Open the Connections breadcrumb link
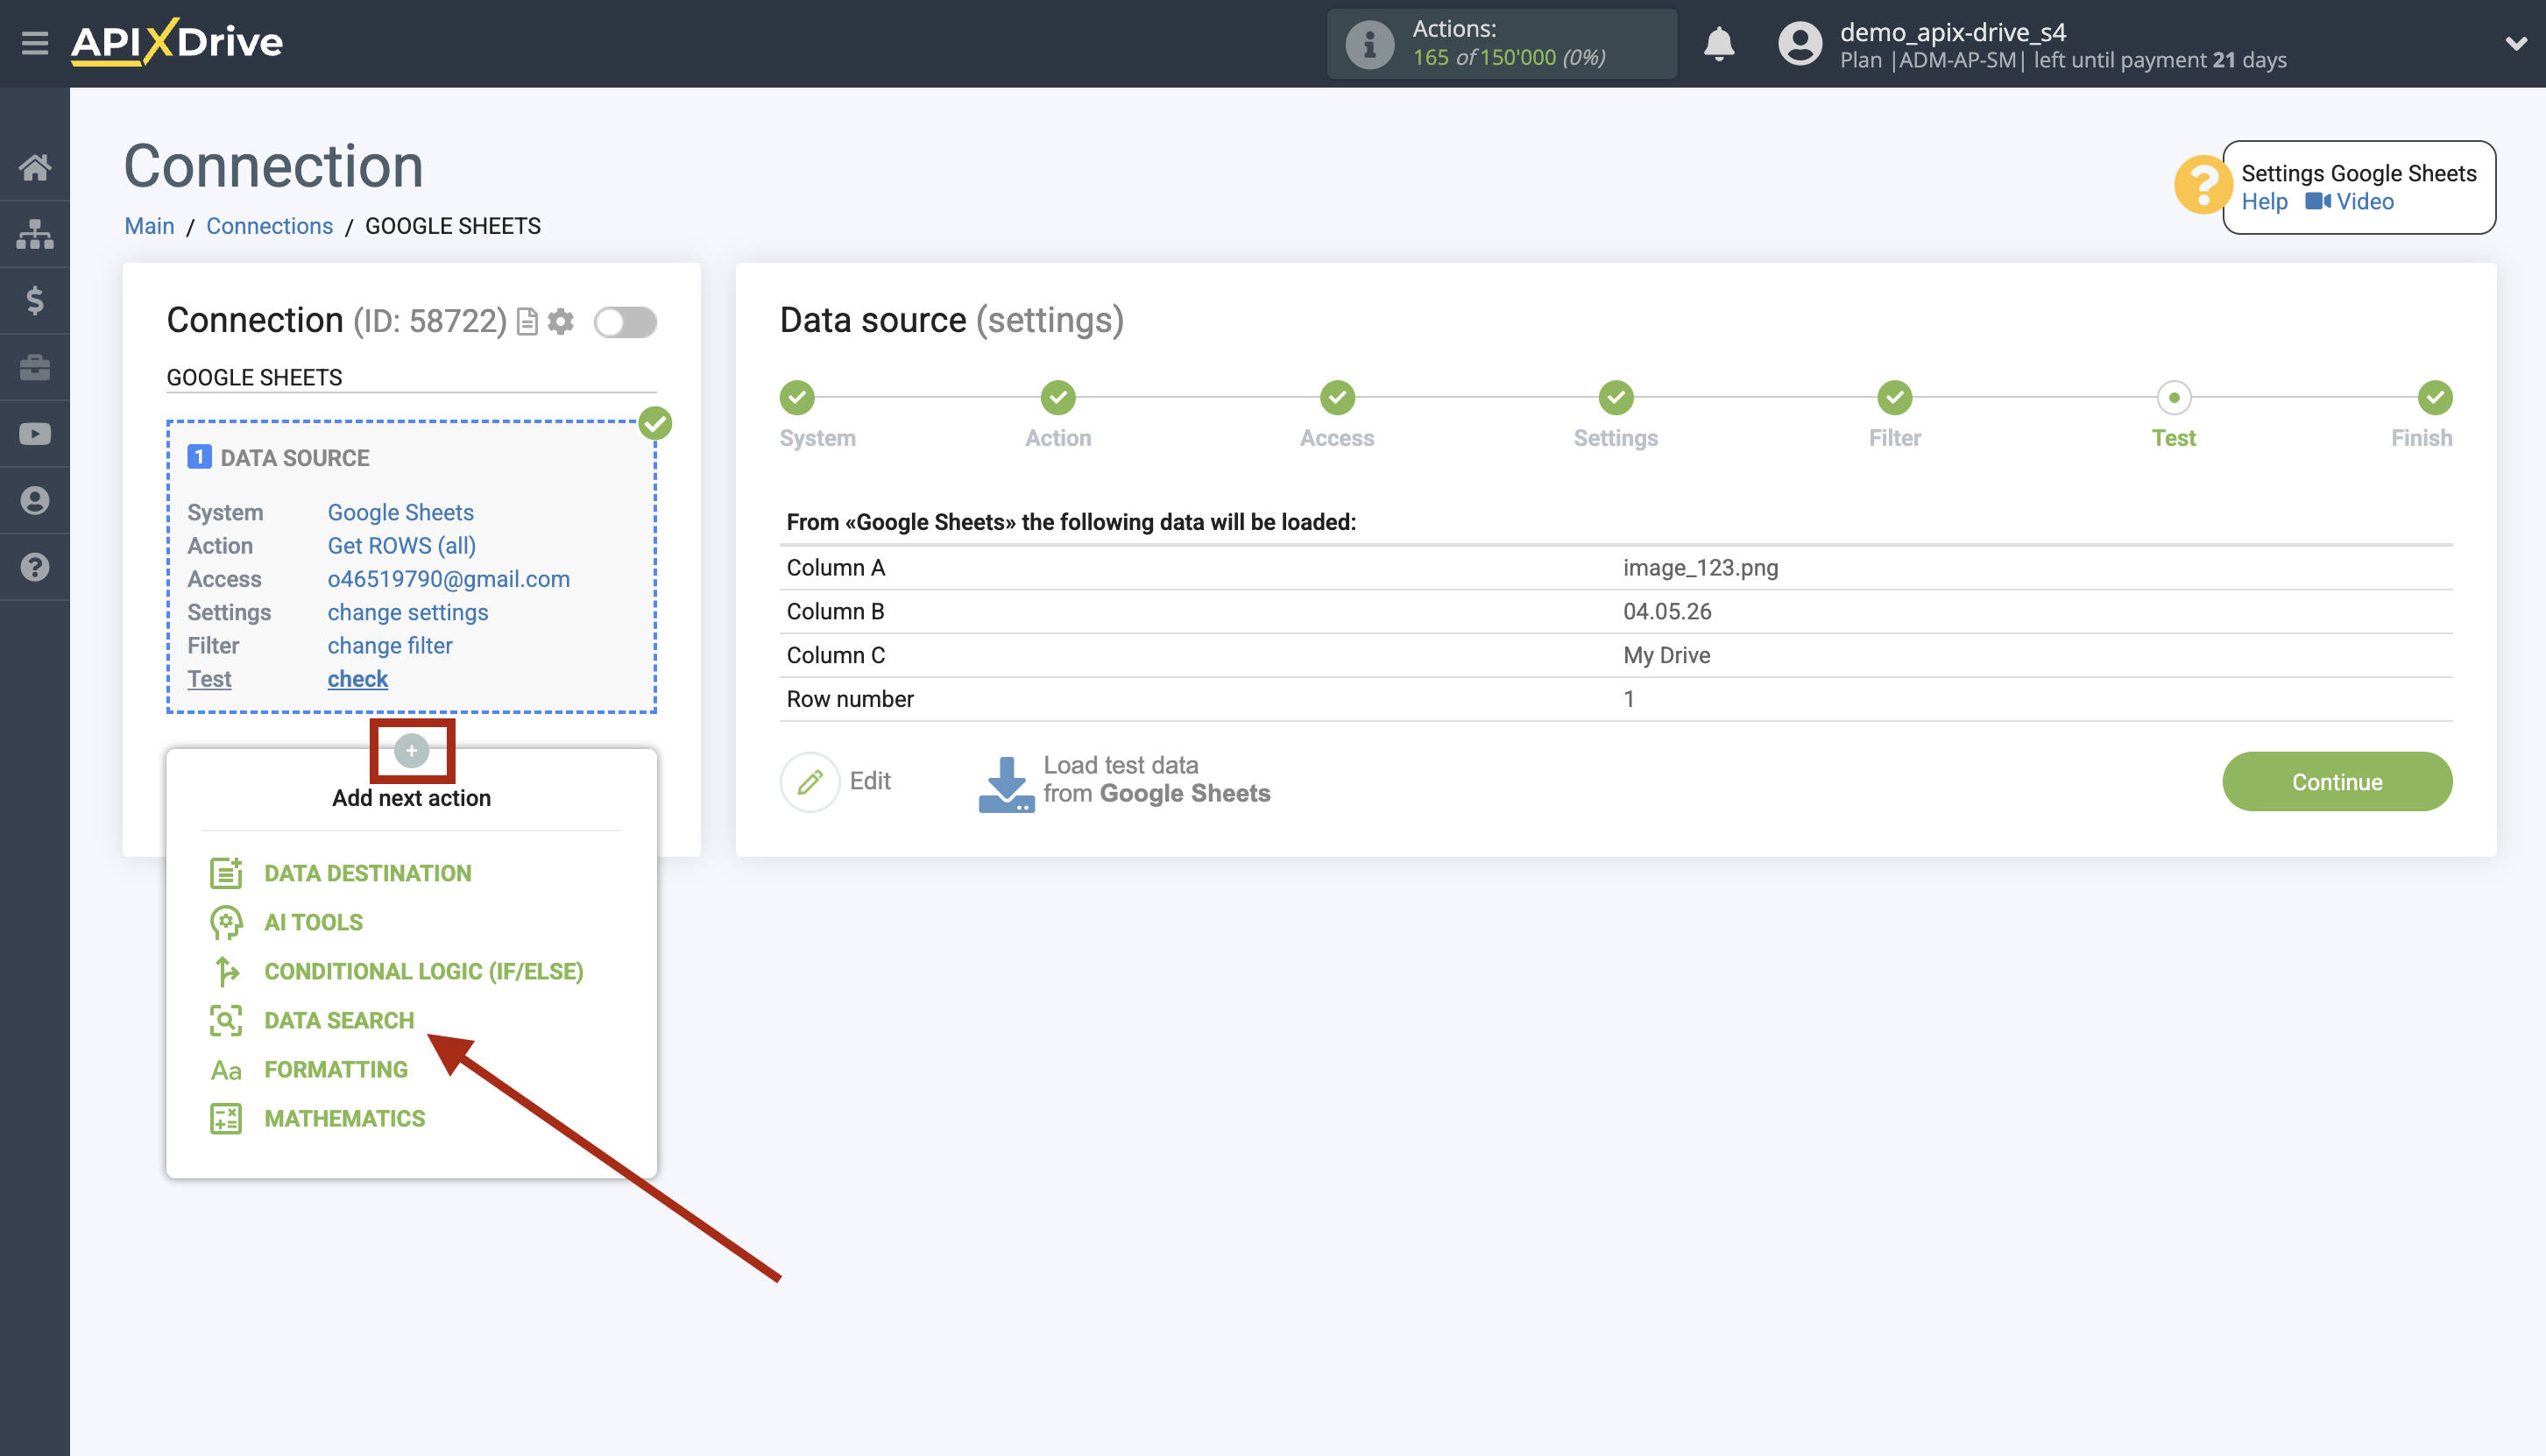The height and width of the screenshot is (1456, 2546). [x=269, y=226]
